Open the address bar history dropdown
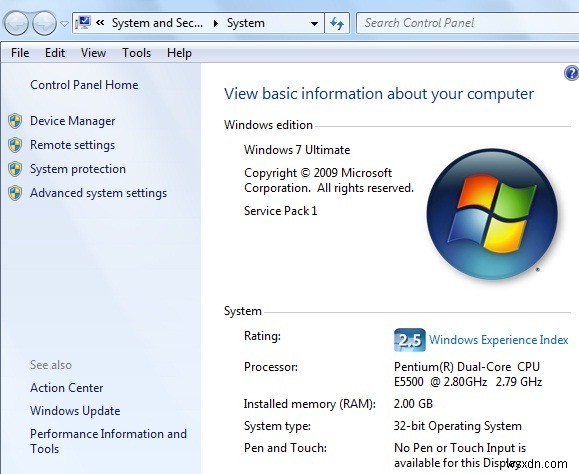The height and width of the screenshot is (474, 579). click(314, 24)
